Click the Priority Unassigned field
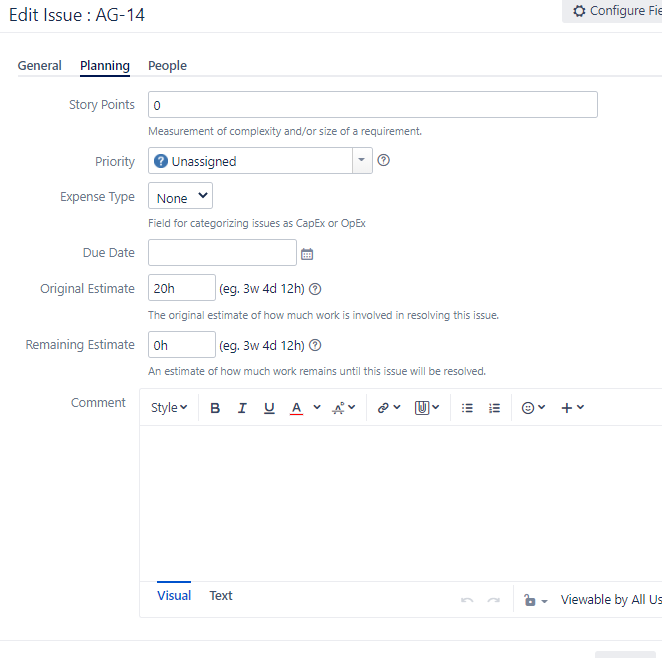 pyautogui.click(x=250, y=160)
